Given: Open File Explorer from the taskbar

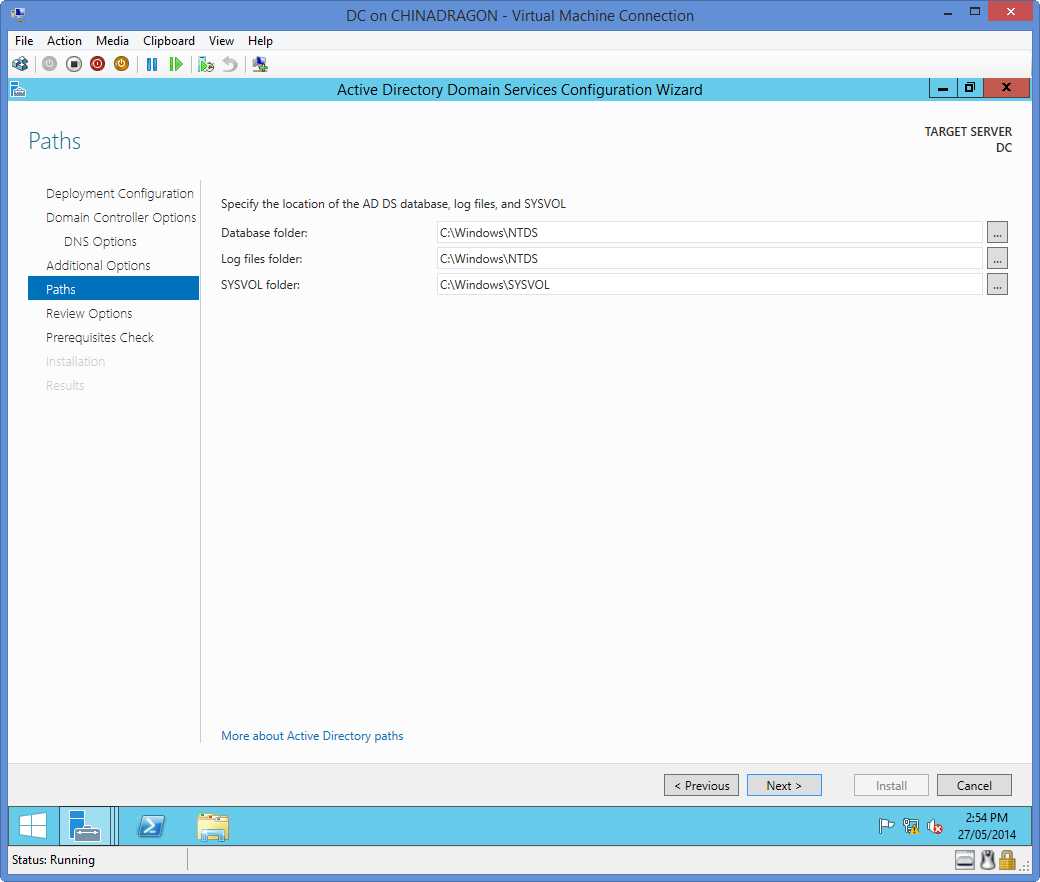Looking at the screenshot, I should (213, 827).
